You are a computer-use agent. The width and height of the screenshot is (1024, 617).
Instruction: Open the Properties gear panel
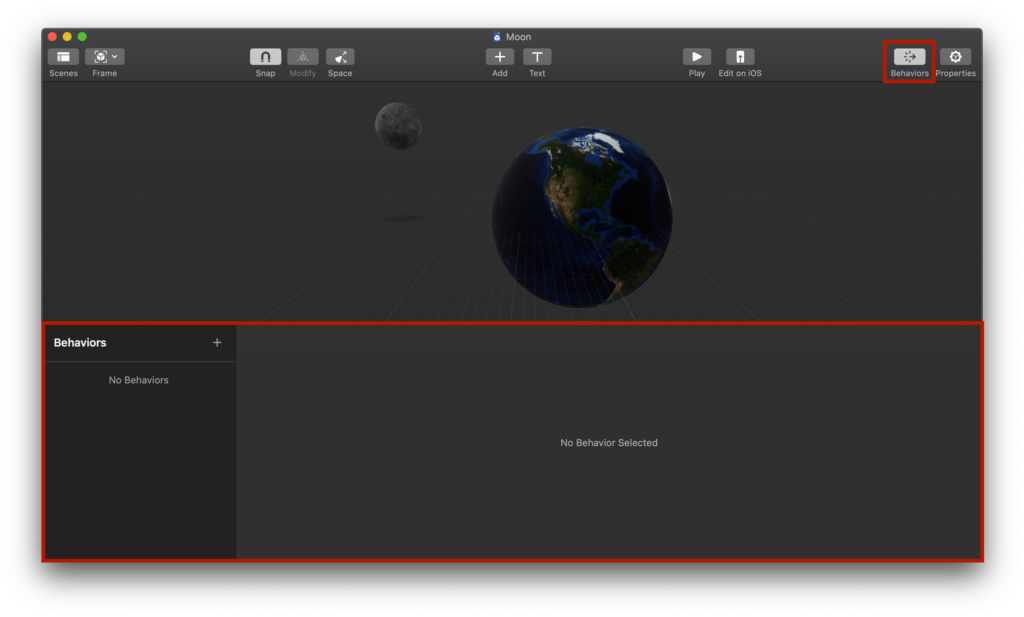click(955, 57)
